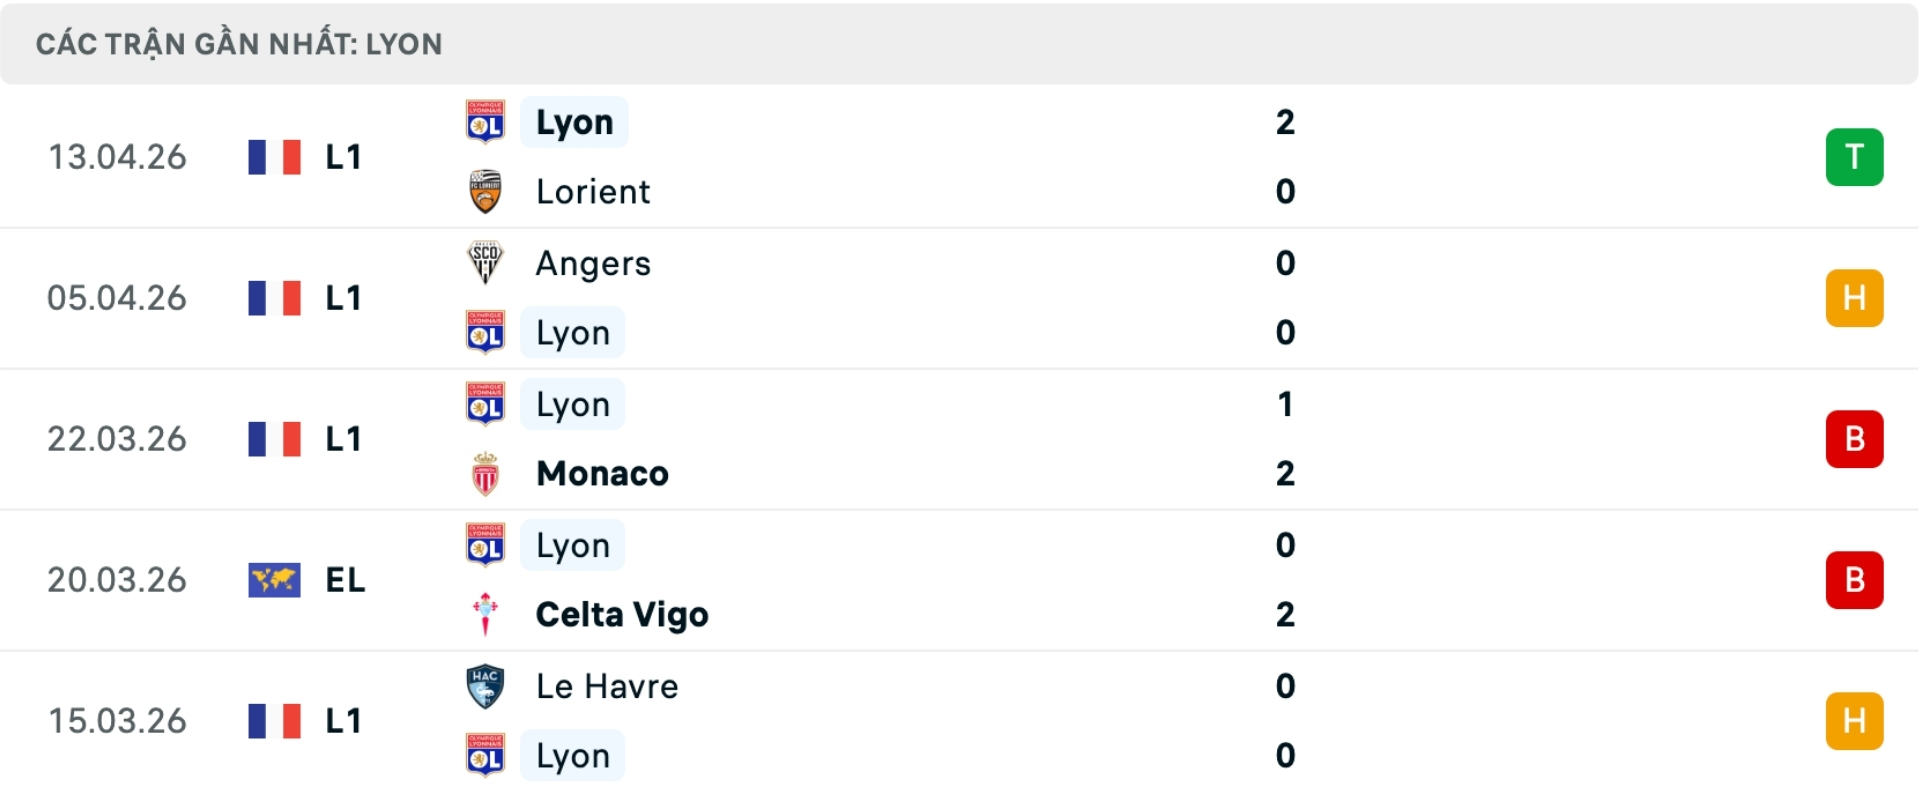Select the bold Lyon name in the Lorient match
This screenshot has height=792, width=1920.
tap(574, 122)
